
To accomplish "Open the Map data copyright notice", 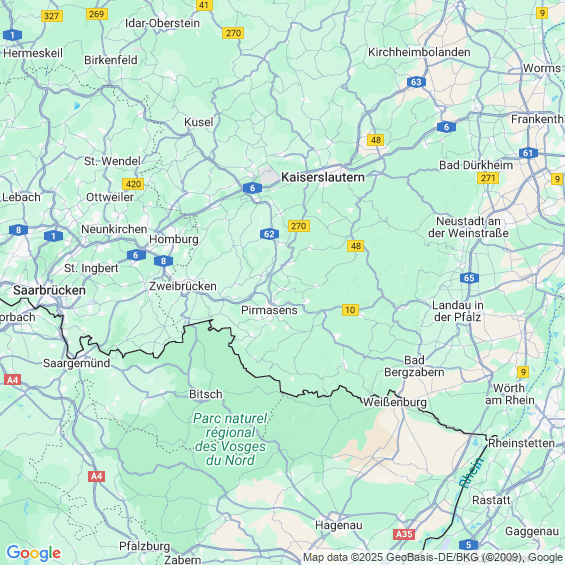I will [433, 557].
